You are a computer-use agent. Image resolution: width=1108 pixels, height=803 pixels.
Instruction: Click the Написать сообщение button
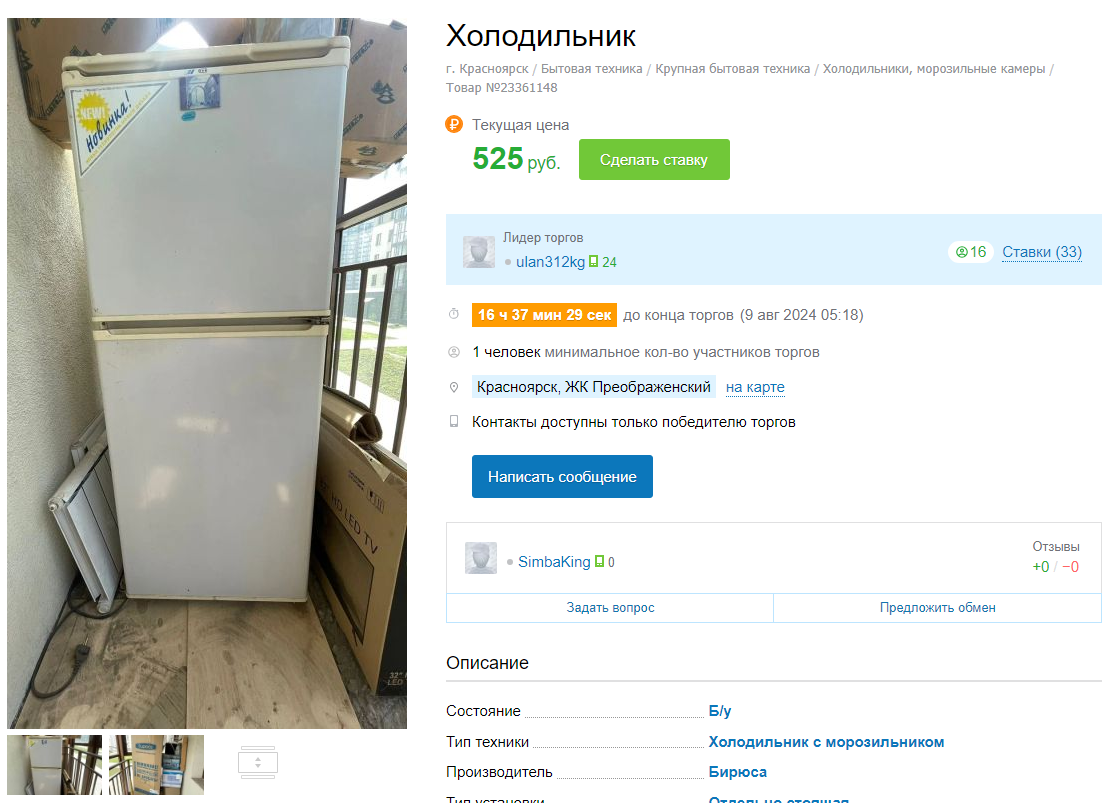(x=562, y=476)
